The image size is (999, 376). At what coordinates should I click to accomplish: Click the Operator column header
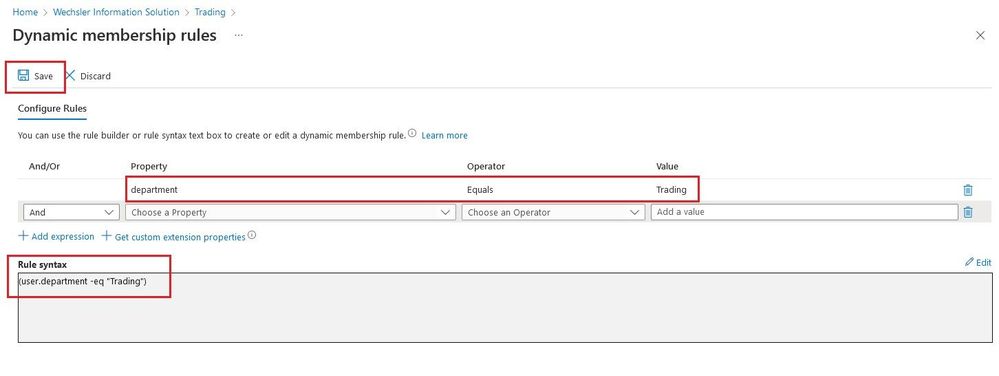(485, 166)
